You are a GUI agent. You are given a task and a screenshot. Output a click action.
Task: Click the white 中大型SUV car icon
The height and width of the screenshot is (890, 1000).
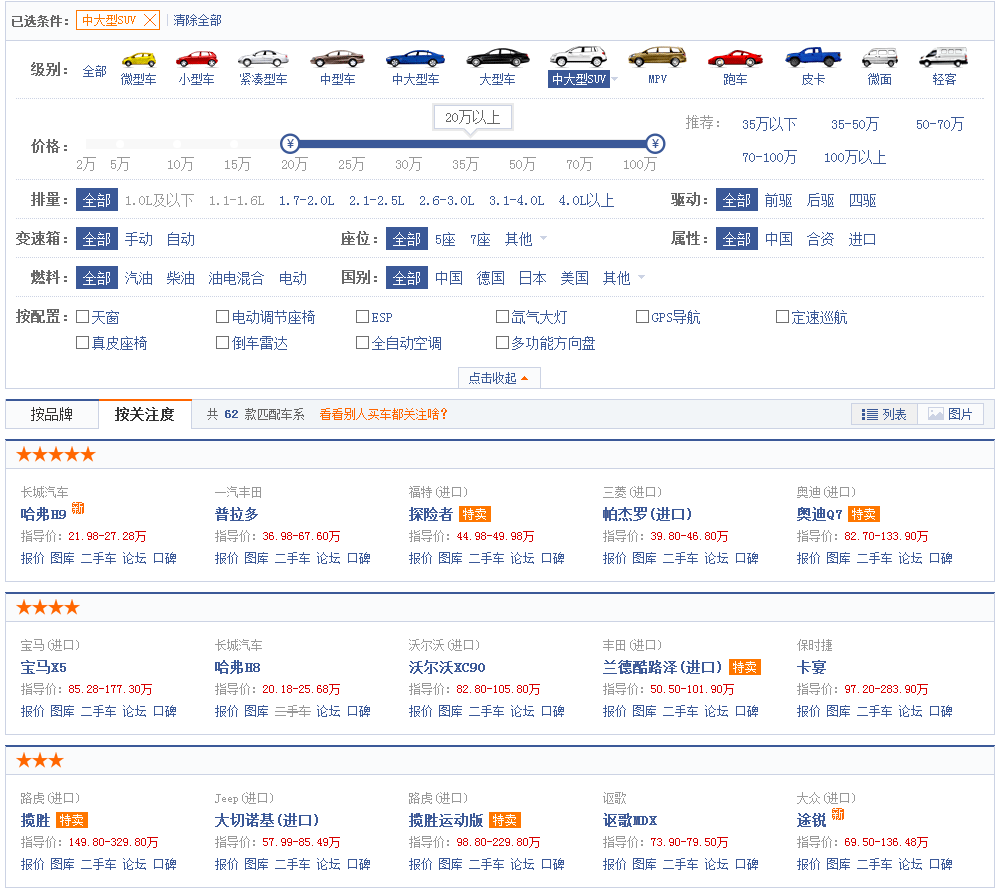[579, 57]
